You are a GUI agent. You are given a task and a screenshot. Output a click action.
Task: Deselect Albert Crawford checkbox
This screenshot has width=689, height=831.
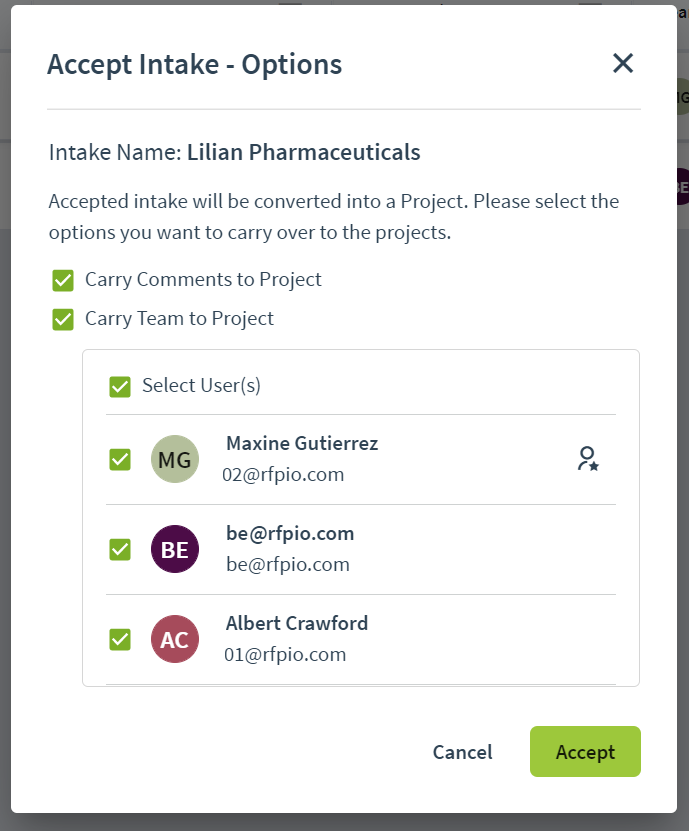click(x=120, y=640)
